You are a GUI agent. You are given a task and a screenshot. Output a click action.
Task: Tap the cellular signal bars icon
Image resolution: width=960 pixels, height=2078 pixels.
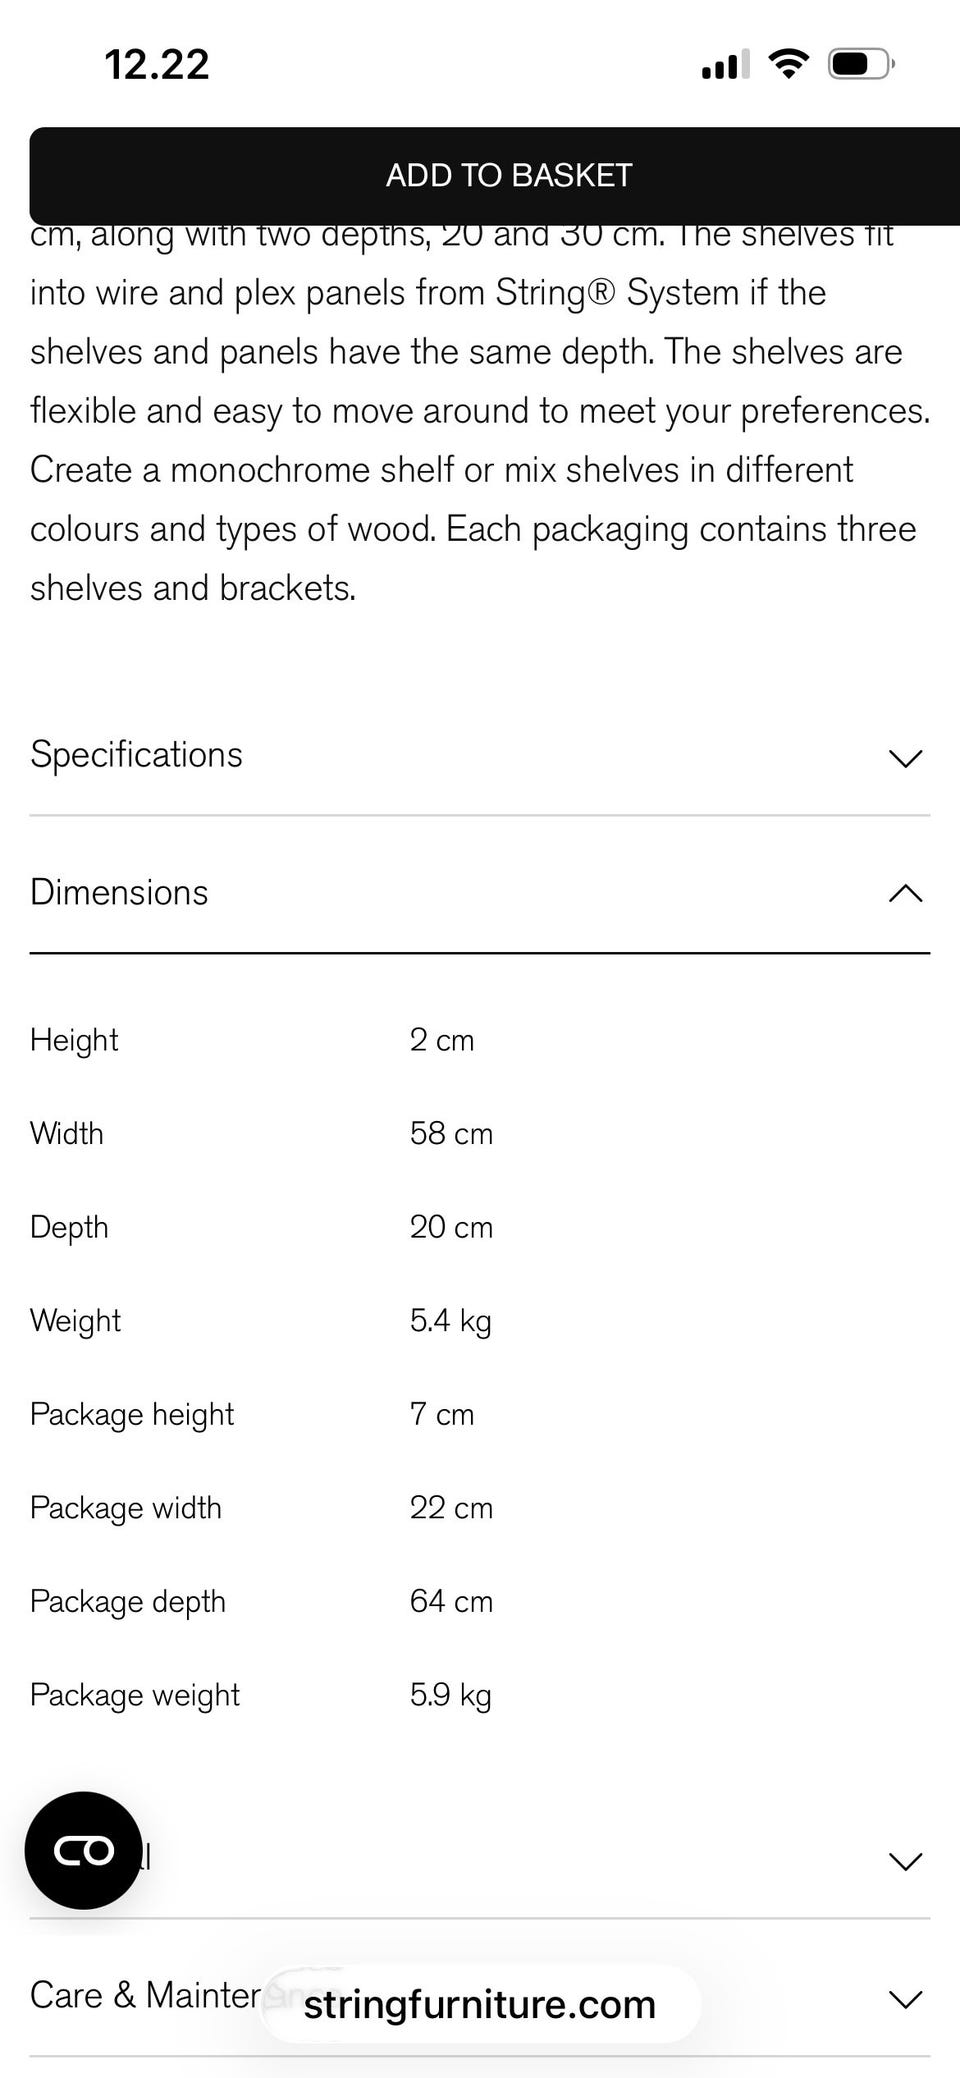point(725,66)
